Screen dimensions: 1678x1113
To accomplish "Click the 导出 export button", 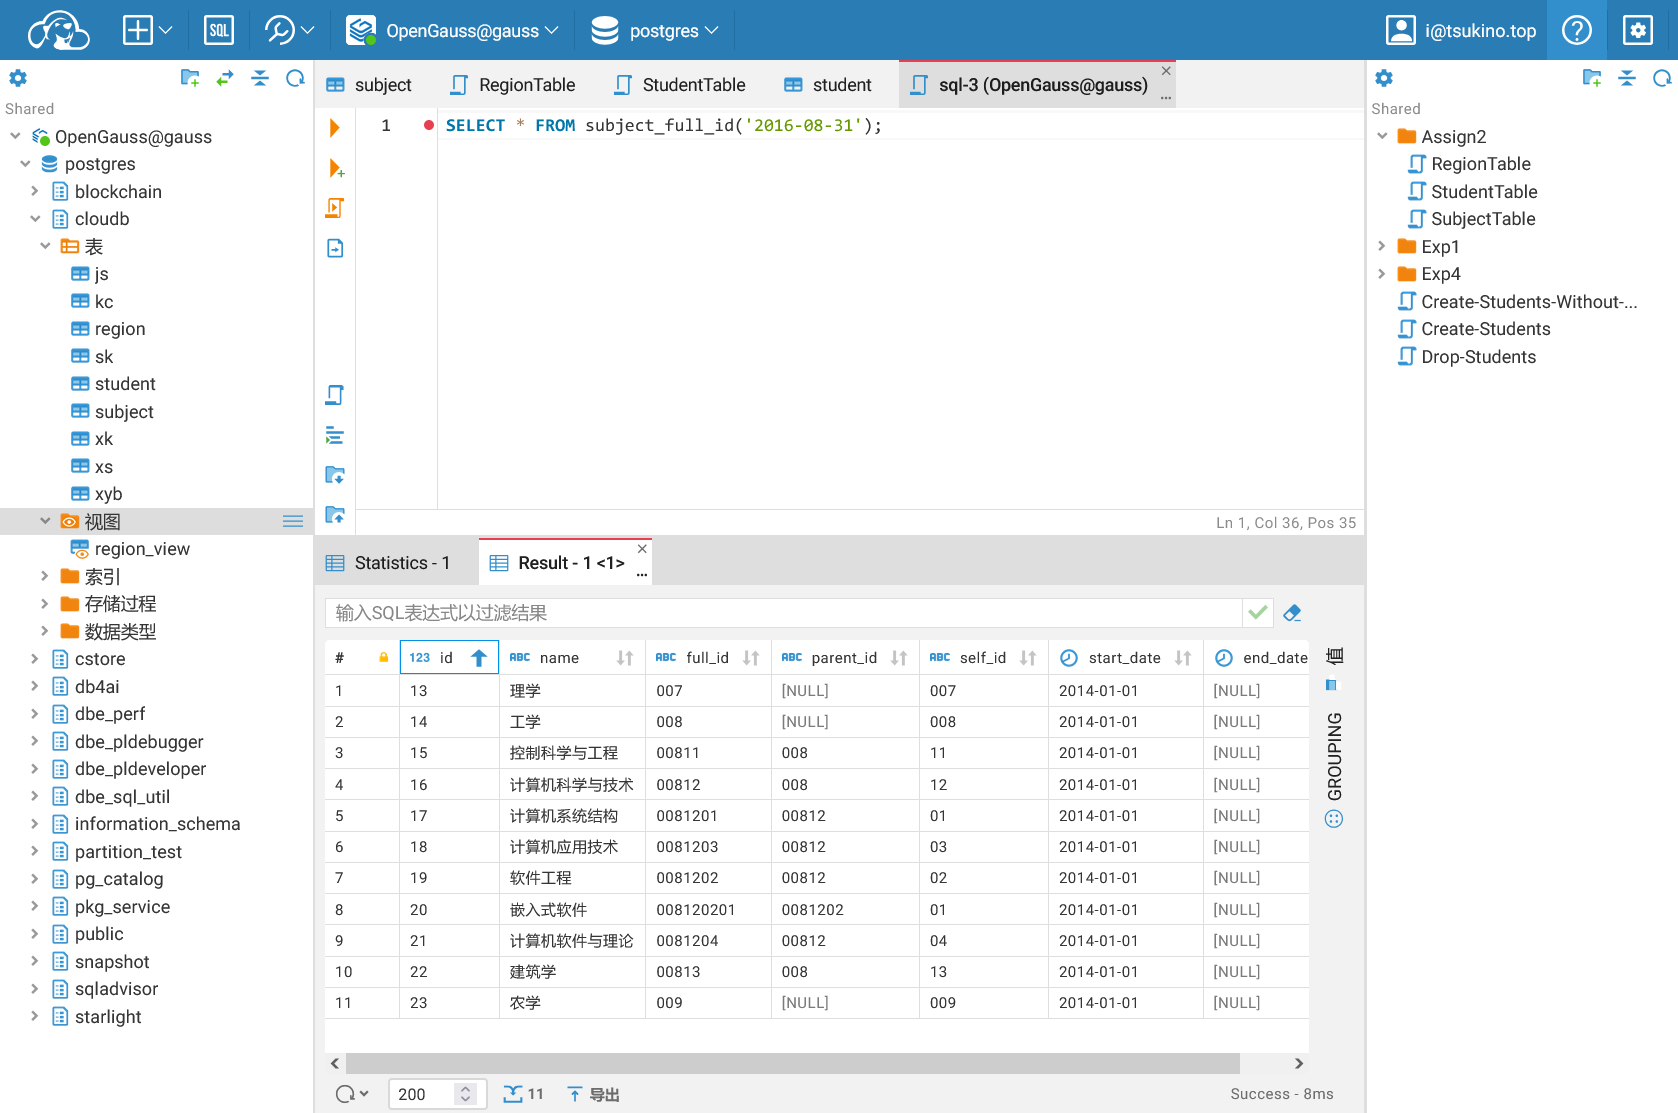I will pyautogui.click(x=594, y=1094).
